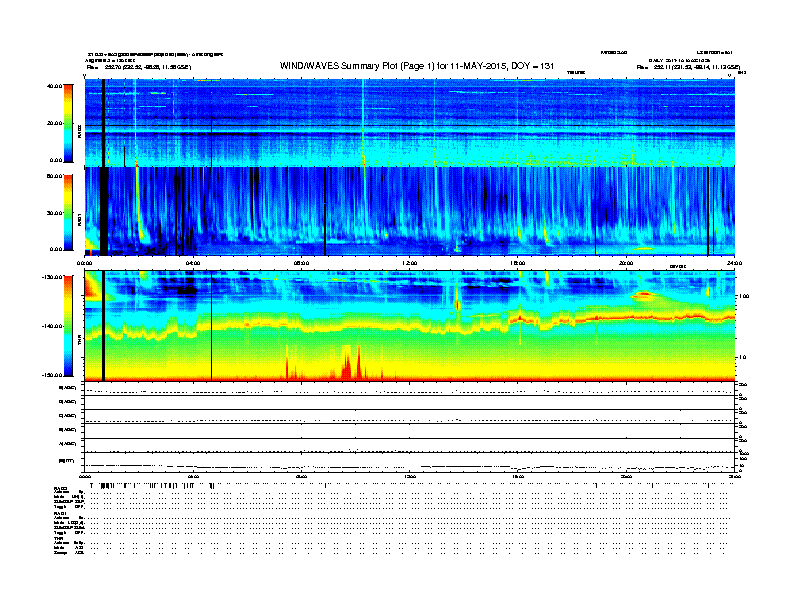This screenshot has width=792, height=612.
Task: Click the RAD2 intensity color bar
Action: (x=68, y=123)
